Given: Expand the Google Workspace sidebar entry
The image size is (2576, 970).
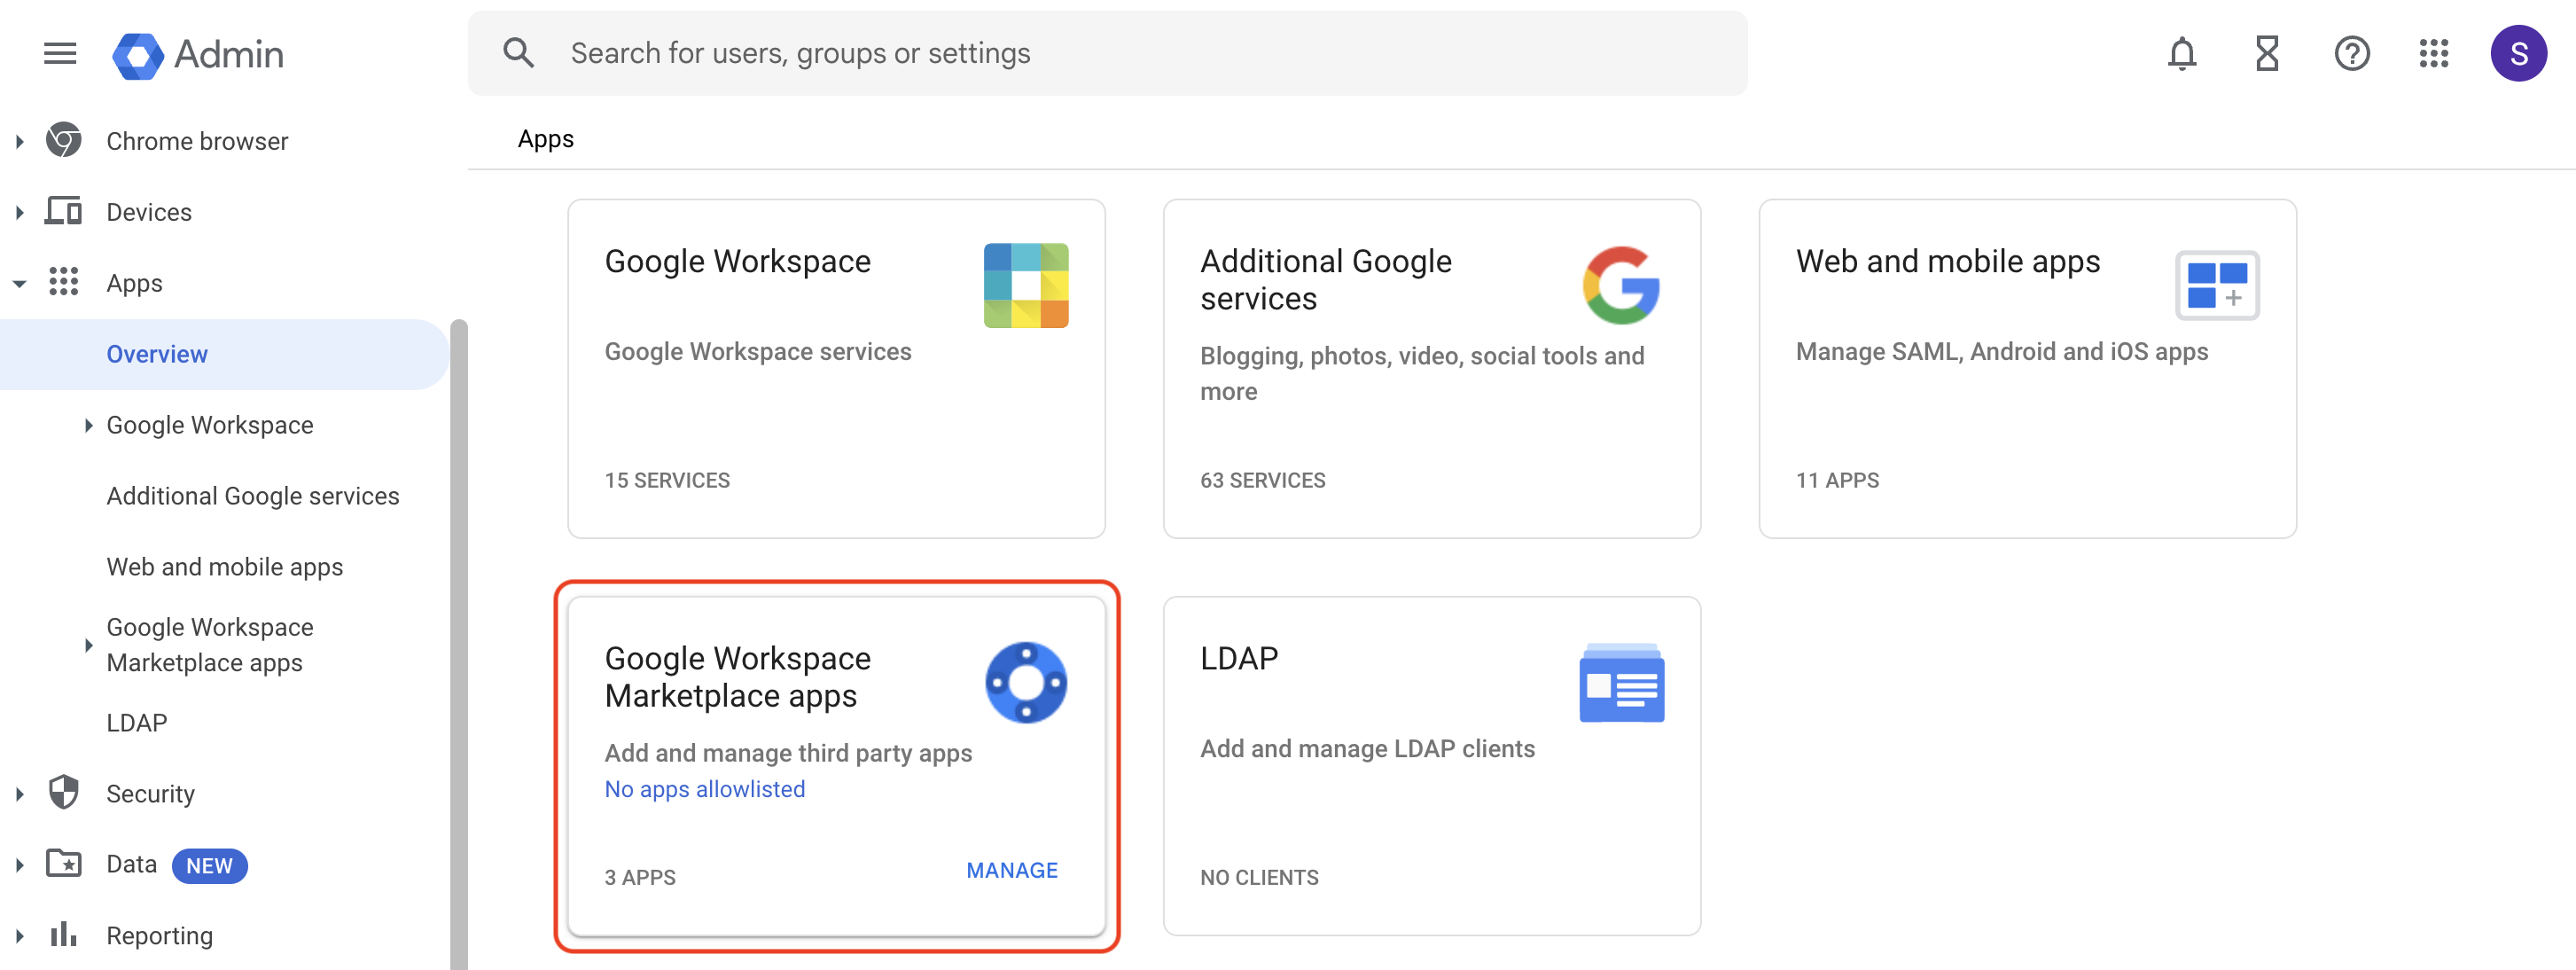Looking at the screenshot, I should pyautogui.click(x=89, y=424).
